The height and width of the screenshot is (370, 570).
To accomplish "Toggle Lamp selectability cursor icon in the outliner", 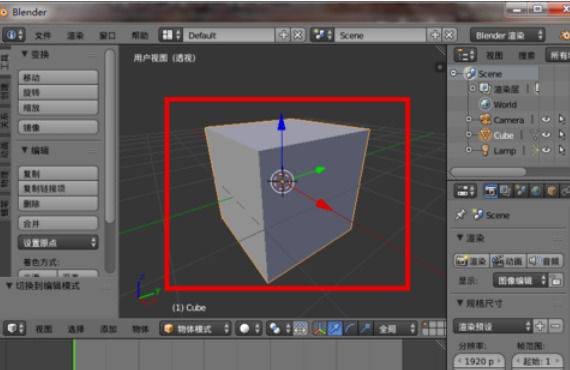I will tap(562, 150).
